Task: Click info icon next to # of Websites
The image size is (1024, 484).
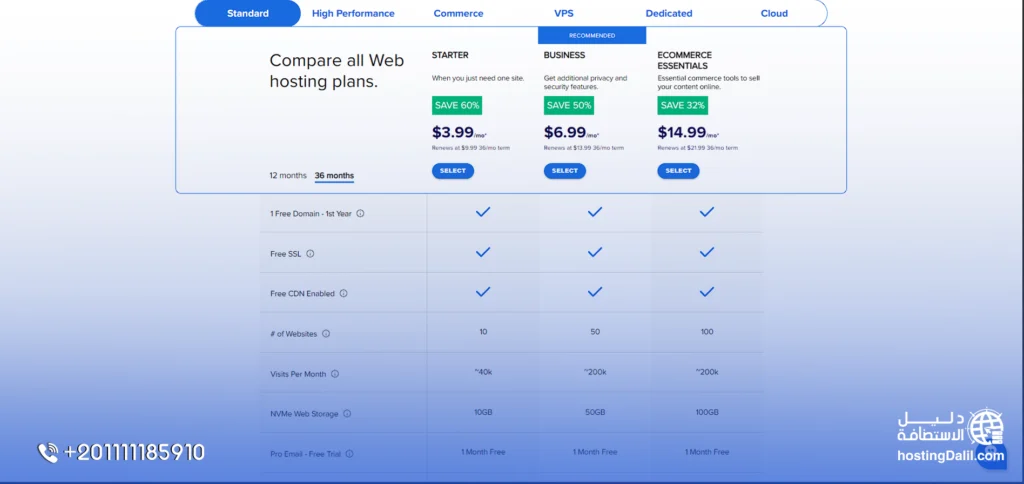Action: point(326,334)
